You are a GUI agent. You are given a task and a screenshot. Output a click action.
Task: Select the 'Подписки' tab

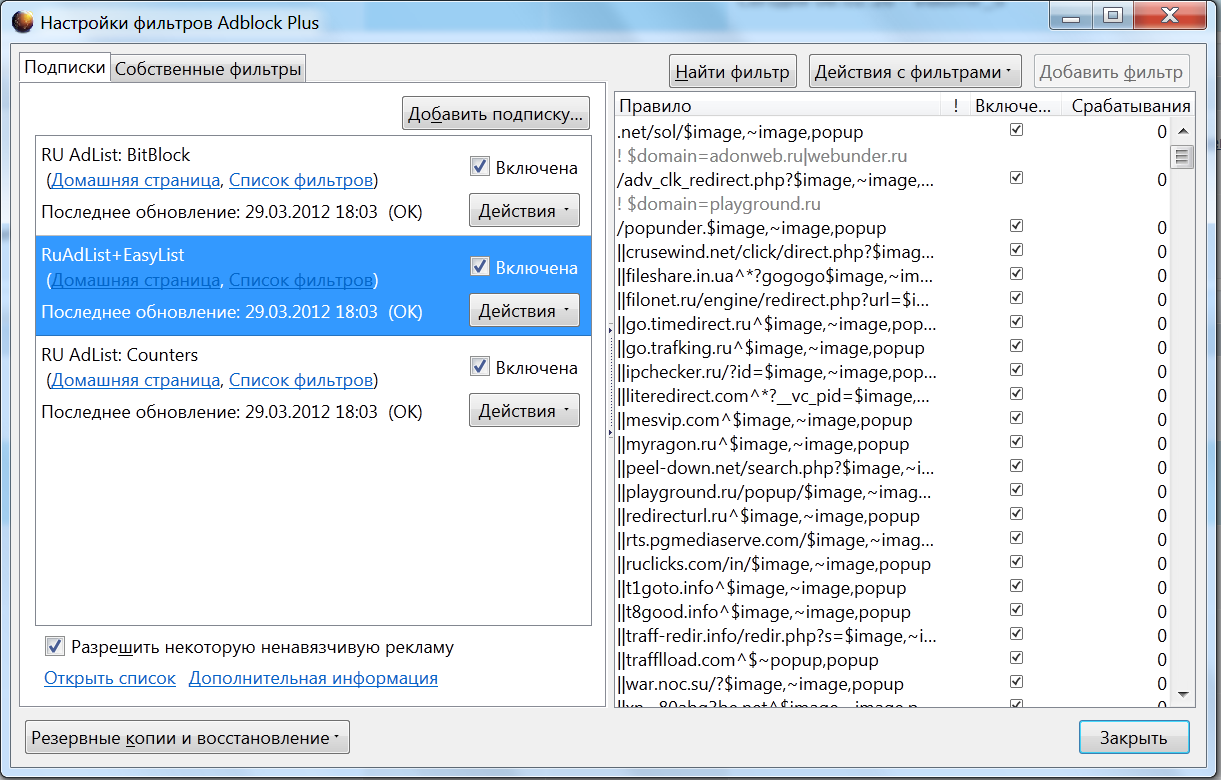pos(65,68)
